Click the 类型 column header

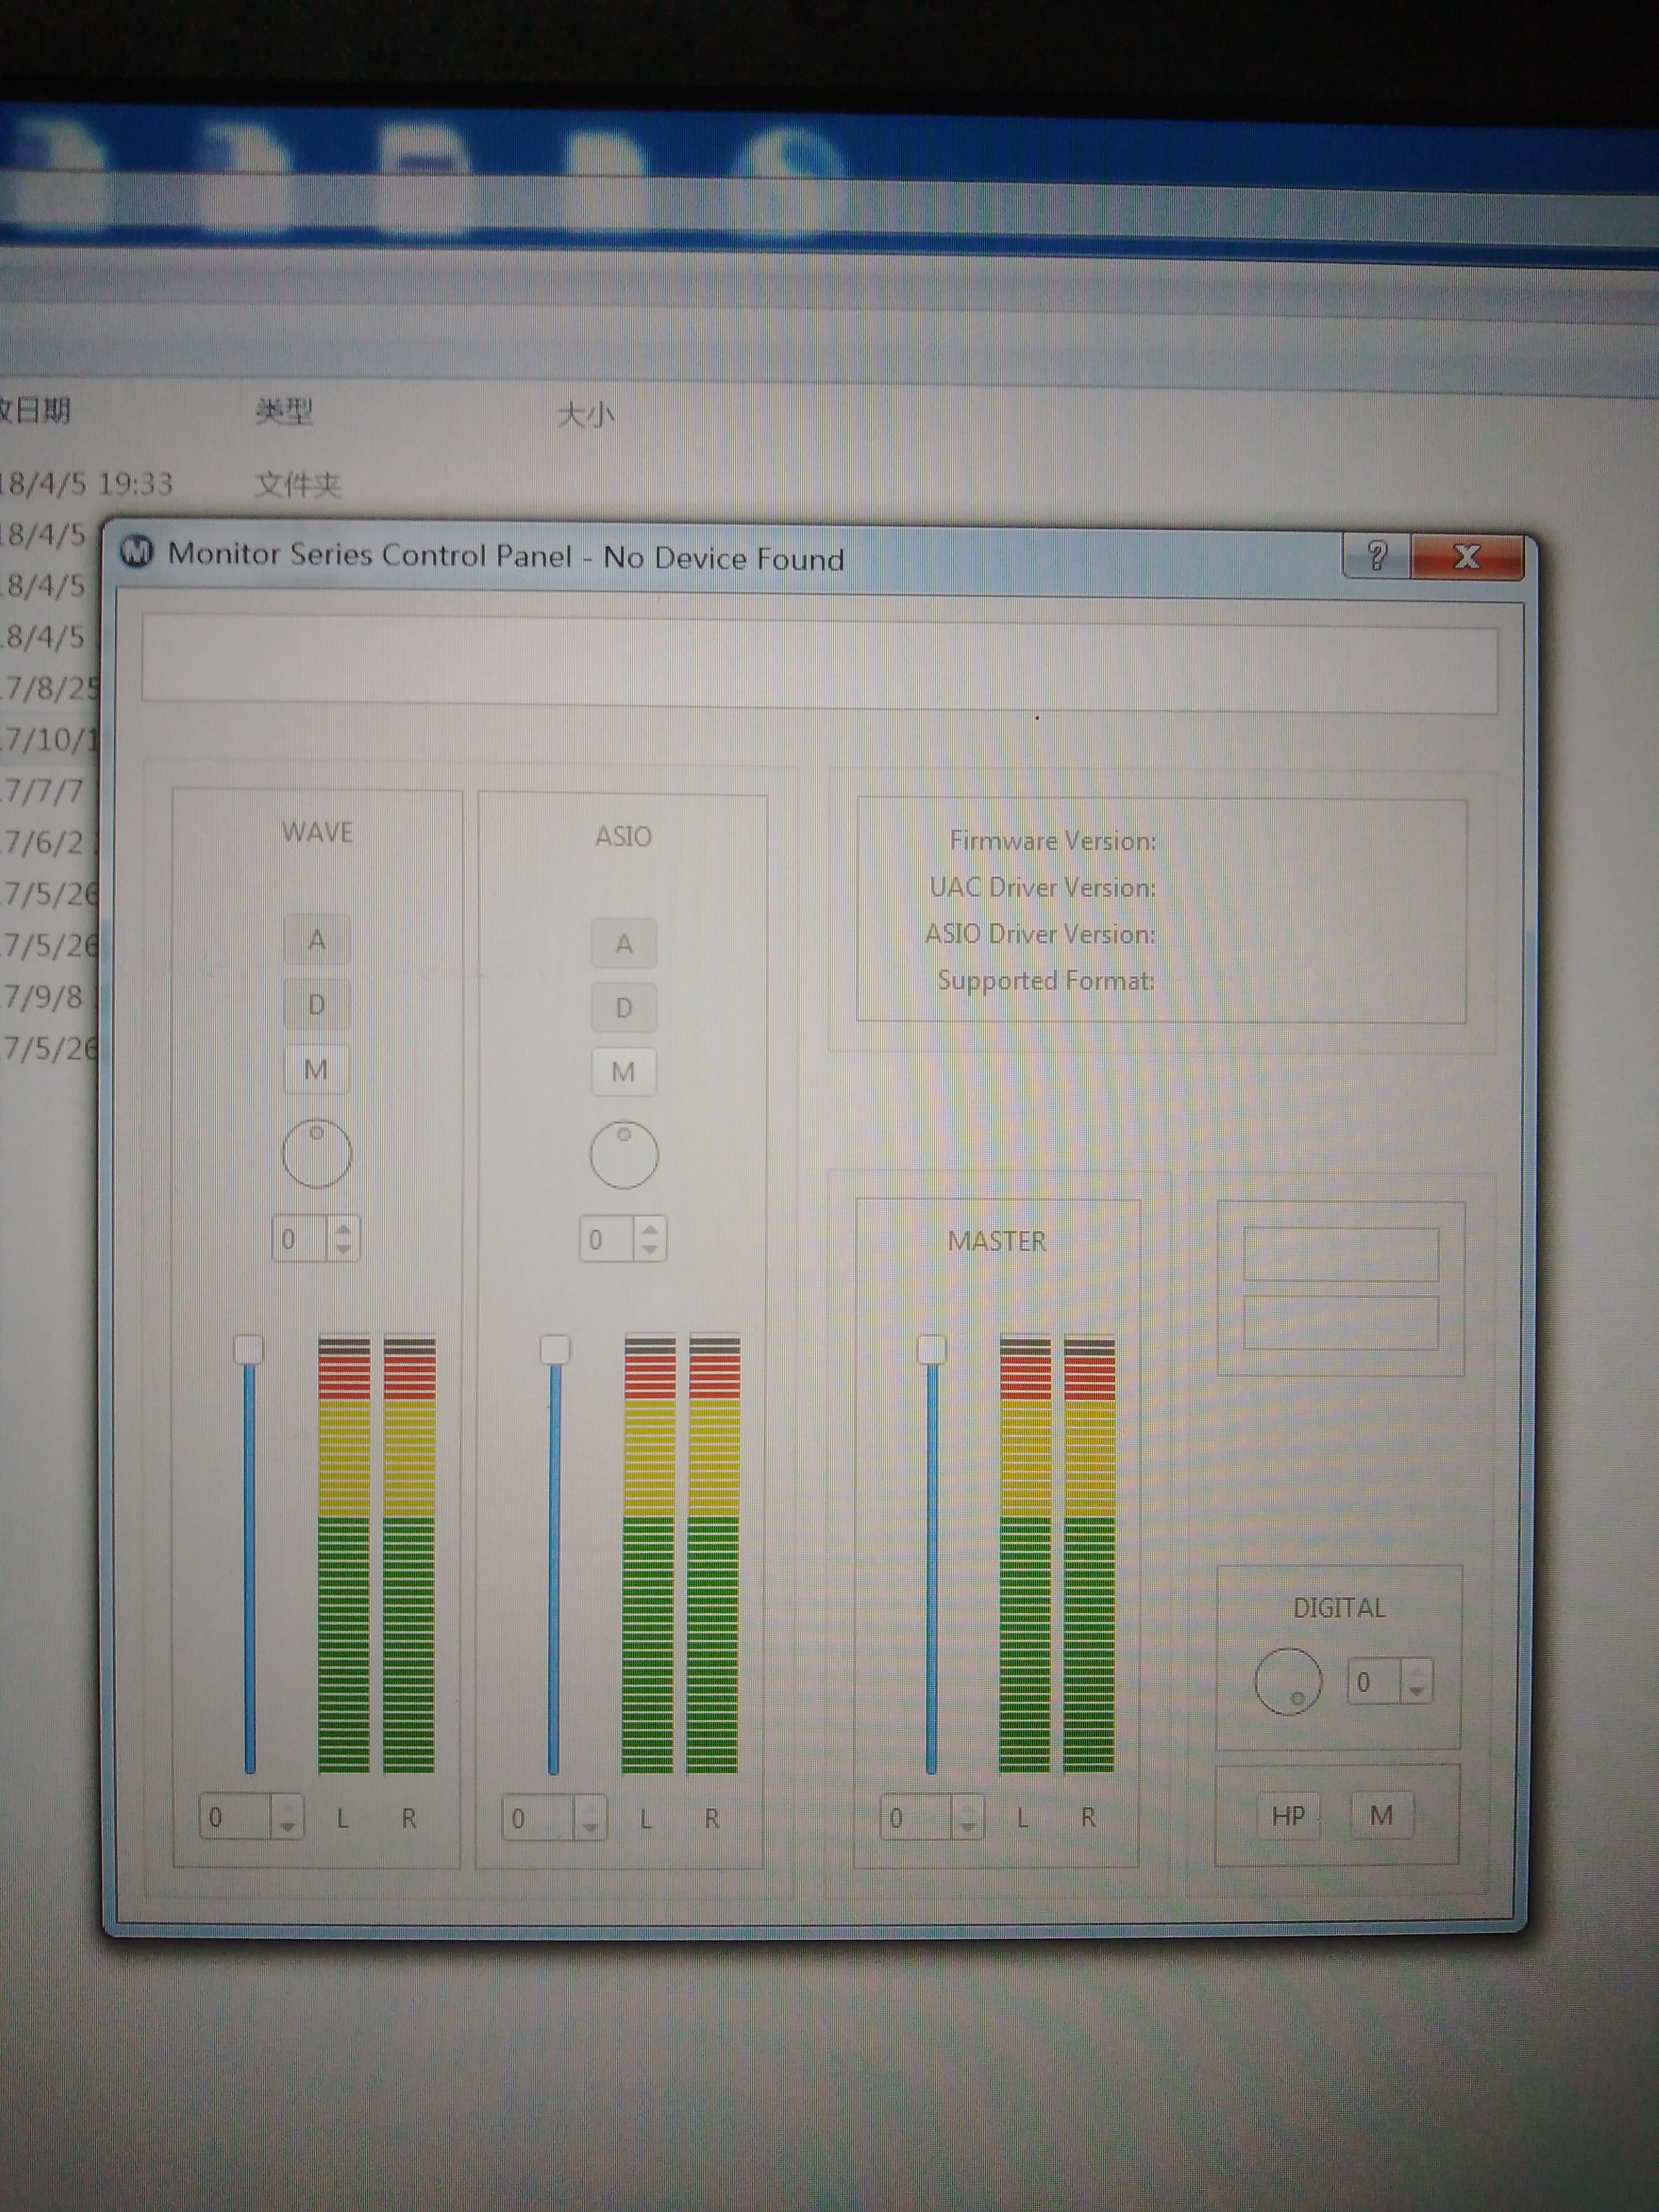284,411
